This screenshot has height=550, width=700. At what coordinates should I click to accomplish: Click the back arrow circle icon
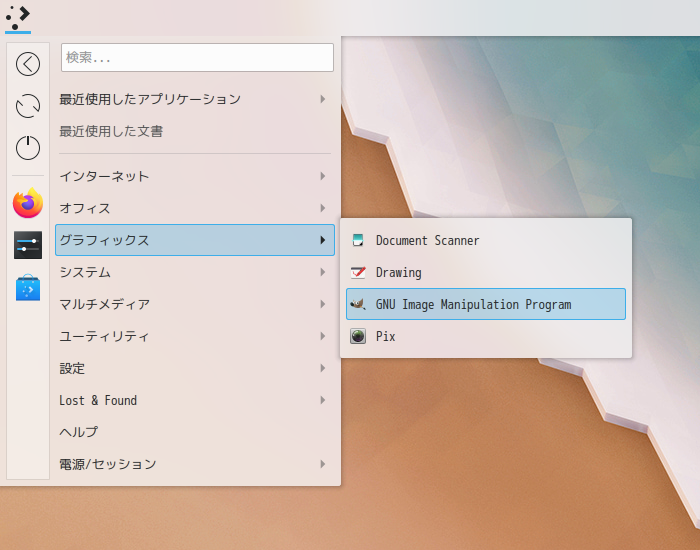(x=28, y=64)
